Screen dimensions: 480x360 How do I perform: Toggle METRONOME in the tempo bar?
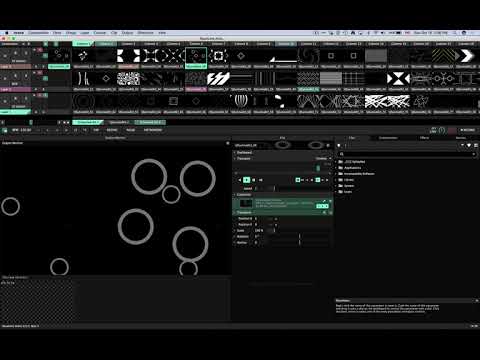coord(153,130)
